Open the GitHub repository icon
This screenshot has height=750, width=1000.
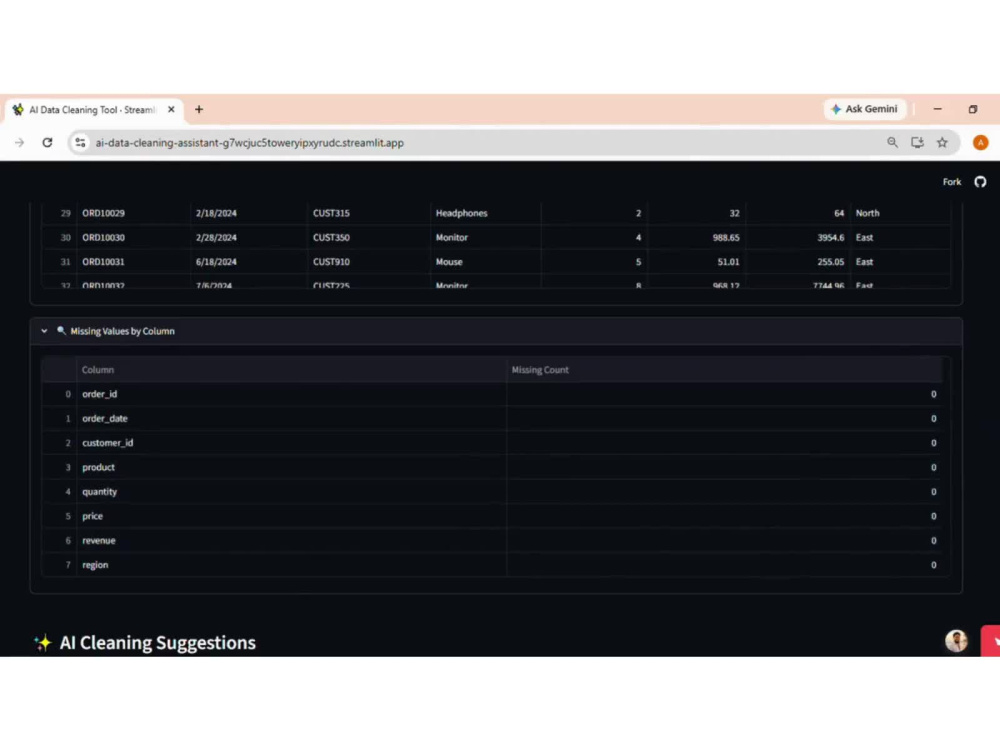[x=980, y=182]
